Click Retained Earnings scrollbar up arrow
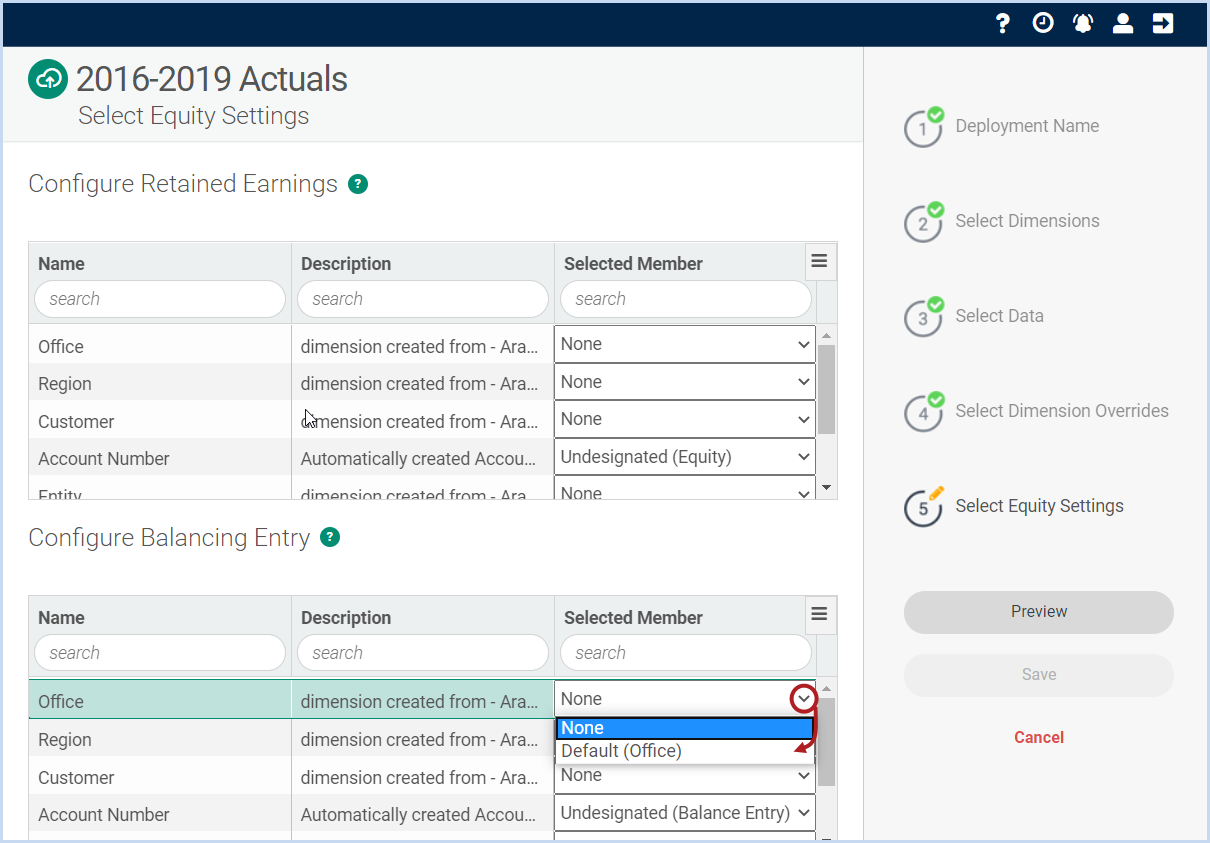1210x843 pixels. 826,335
